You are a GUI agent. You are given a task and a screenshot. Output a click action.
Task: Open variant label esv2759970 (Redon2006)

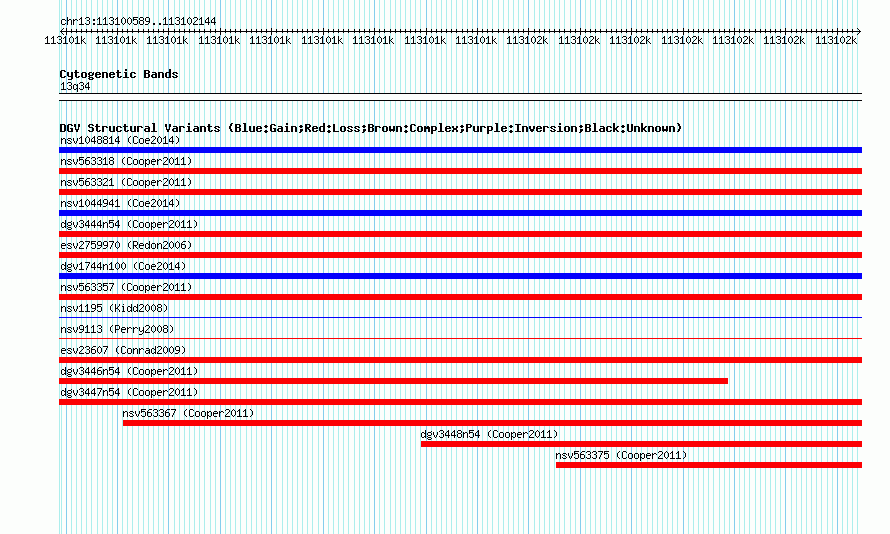click(x=126, y=245)
